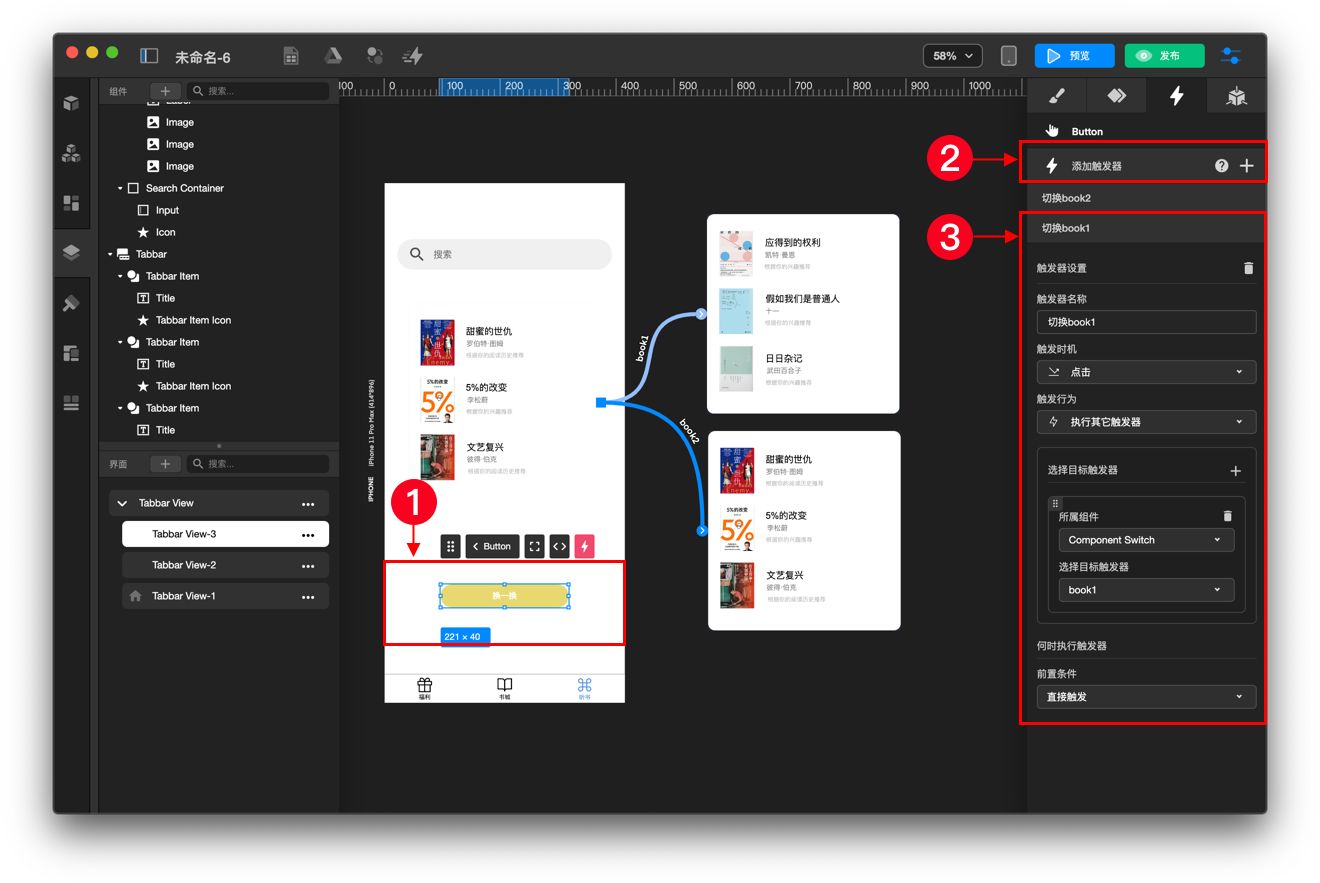Image resolution: width=1320 pixels, height=883 pixels.
Task: Click the fullscreen brackets icon on floating toolbar
Action: click(x=535, y=546)
